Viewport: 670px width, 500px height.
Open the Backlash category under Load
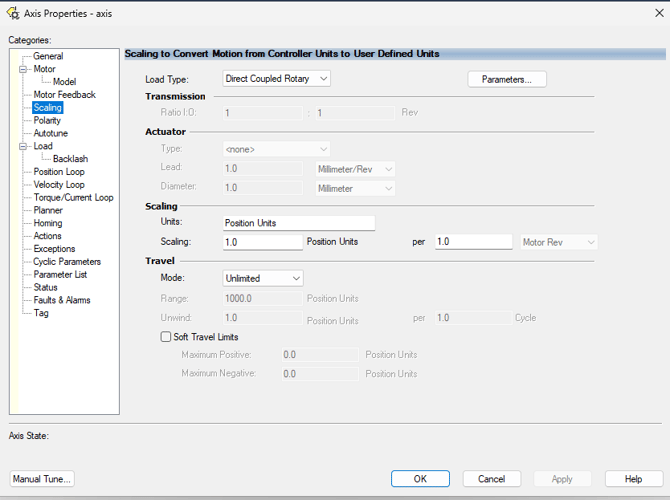click(x=70, y=159)
